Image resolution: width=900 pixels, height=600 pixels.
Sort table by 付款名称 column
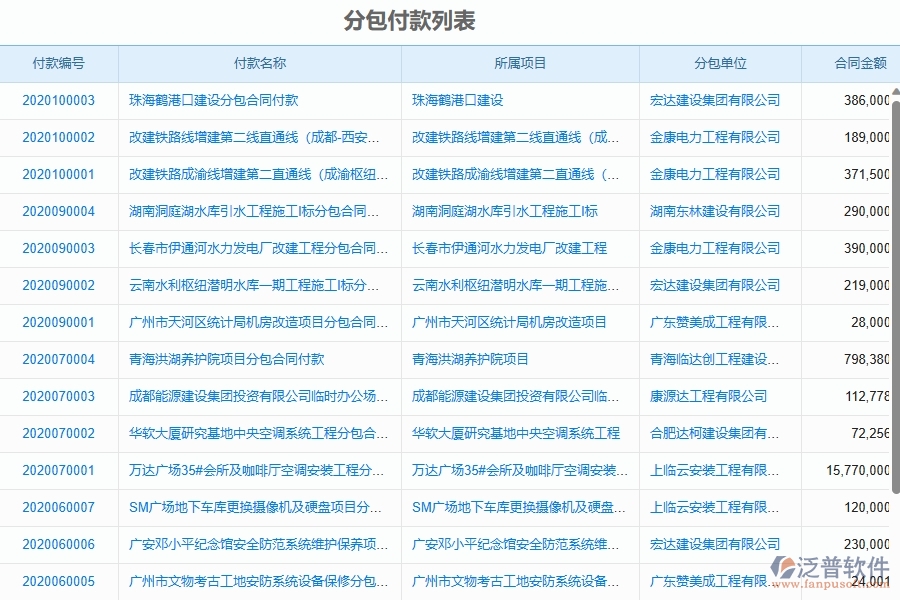[x=258, y=62]
